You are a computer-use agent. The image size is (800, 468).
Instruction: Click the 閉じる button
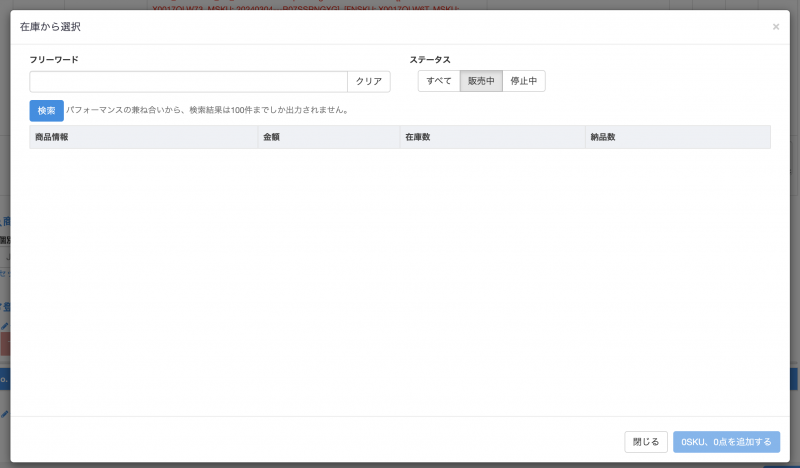click(x=646, y=442)
